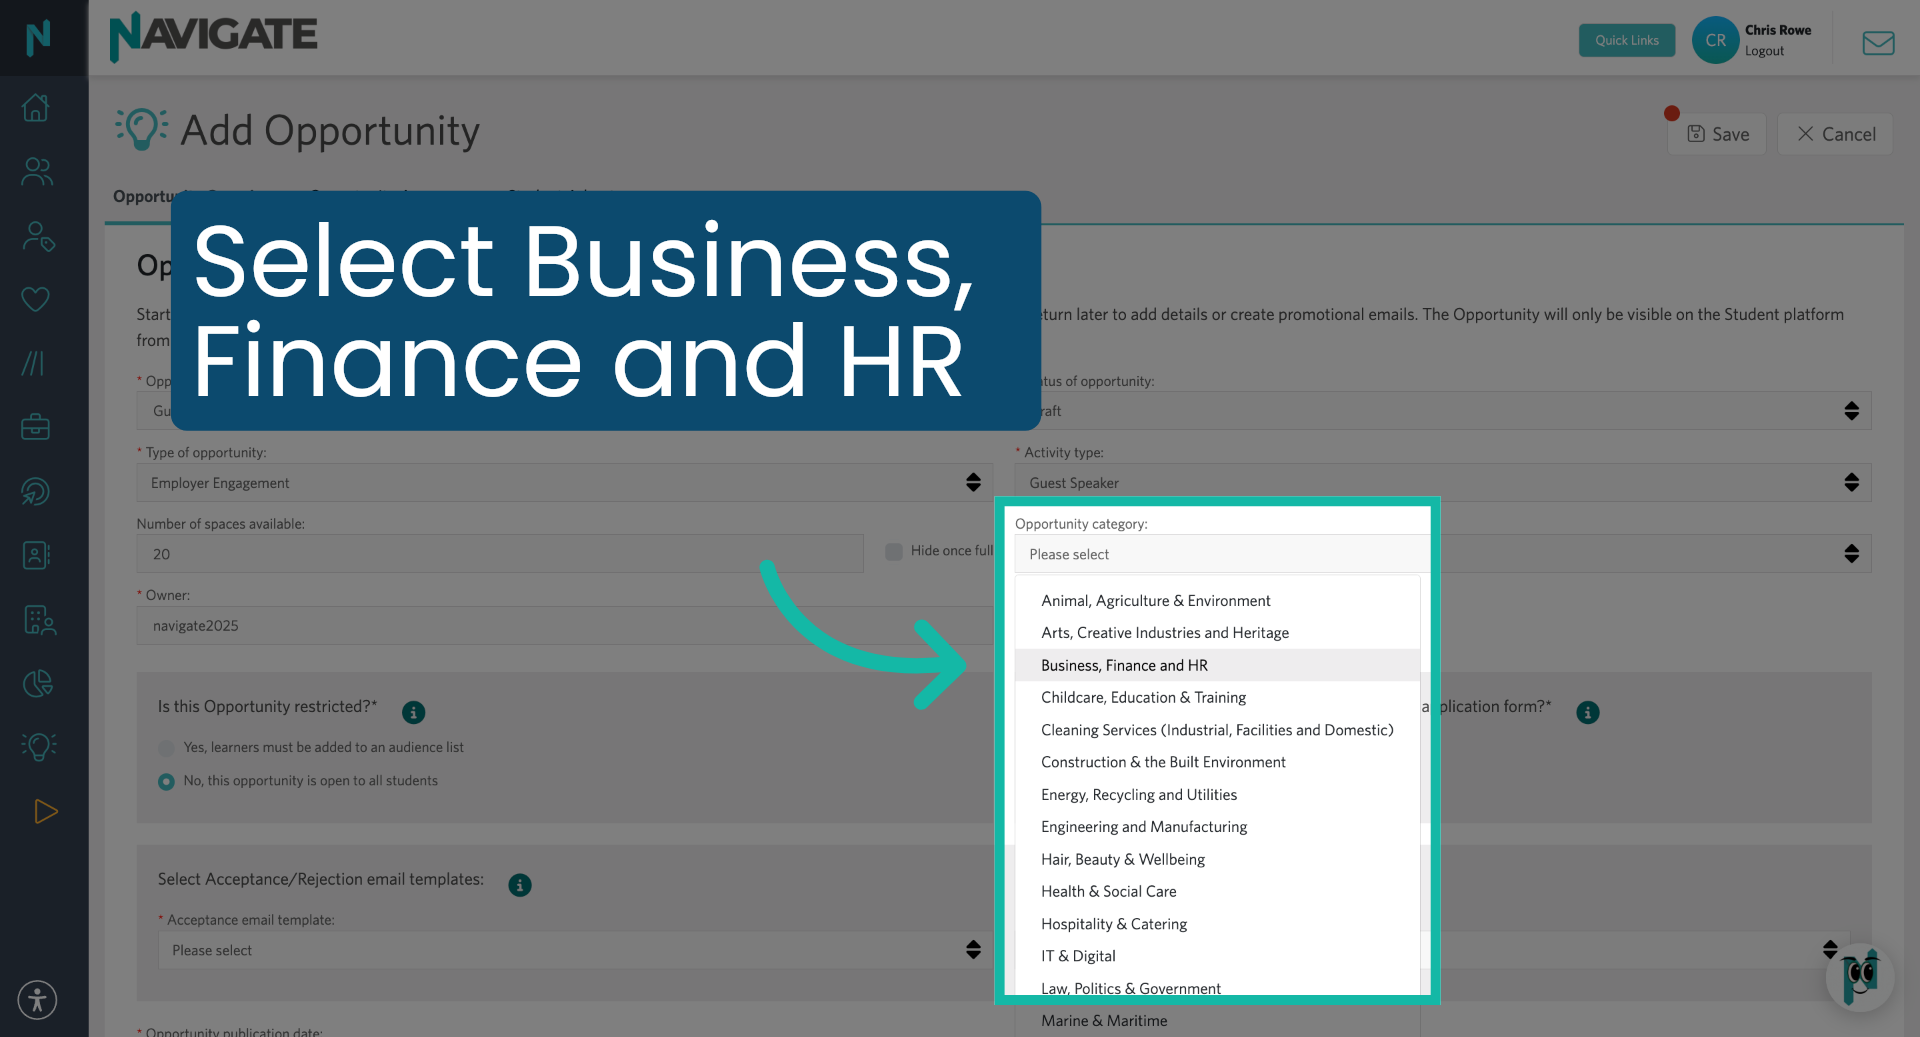Open the lightbulb opportunities sidebar icon
1920x1037 pixels.
tap(38, 746)
